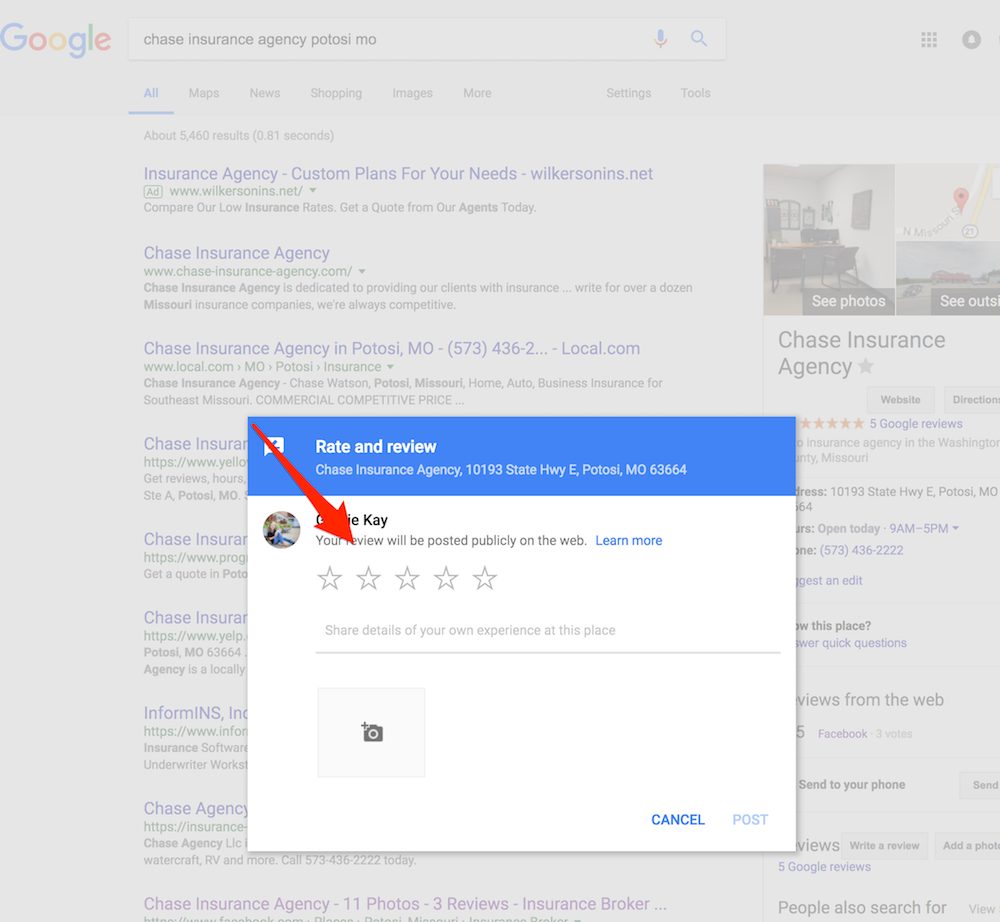
Task: Expand options arrow for wilkersonins.net ad
Action: 312,191
